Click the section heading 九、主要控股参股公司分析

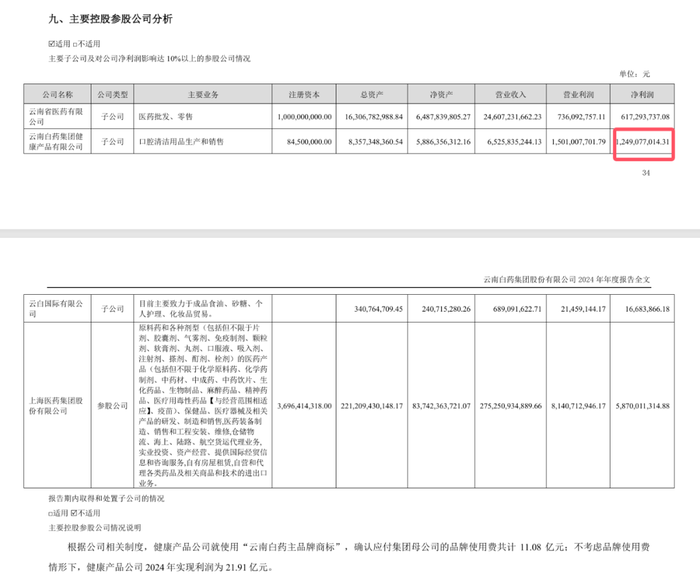[x=110, y=19]
